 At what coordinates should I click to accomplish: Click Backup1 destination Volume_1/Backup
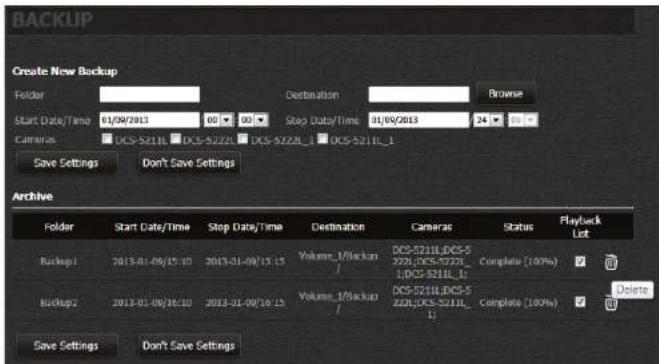pos(338,261)
